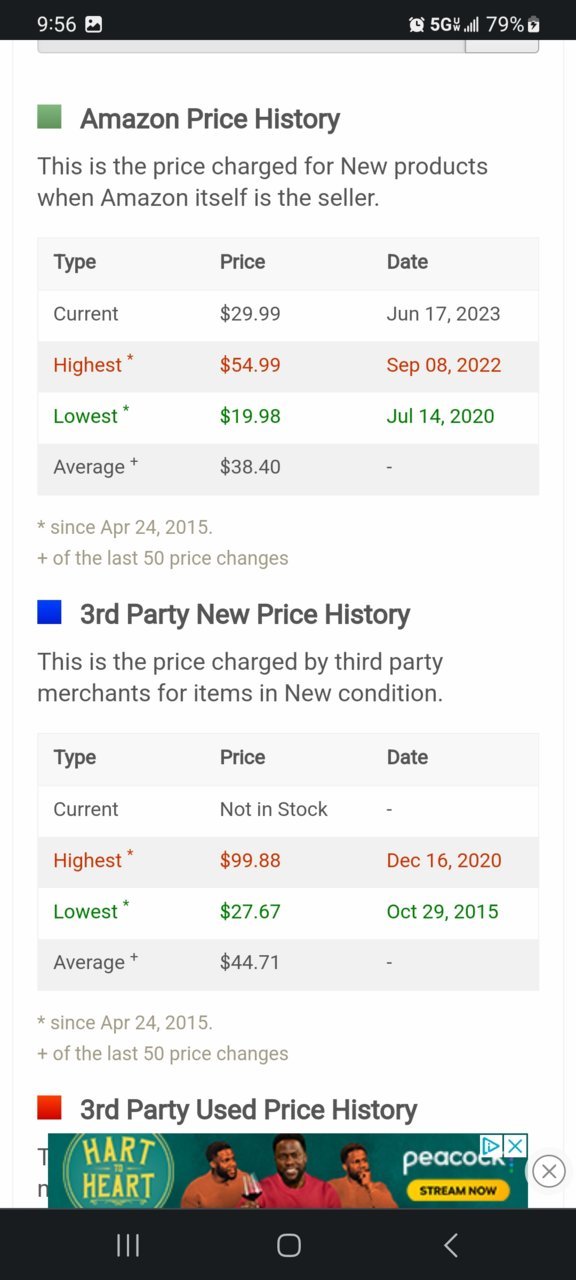Image resolution: width=576 pixels, height=1280 pixels.
Task: Click the Stream Now button in Peacock ad
Action: 458,1190
